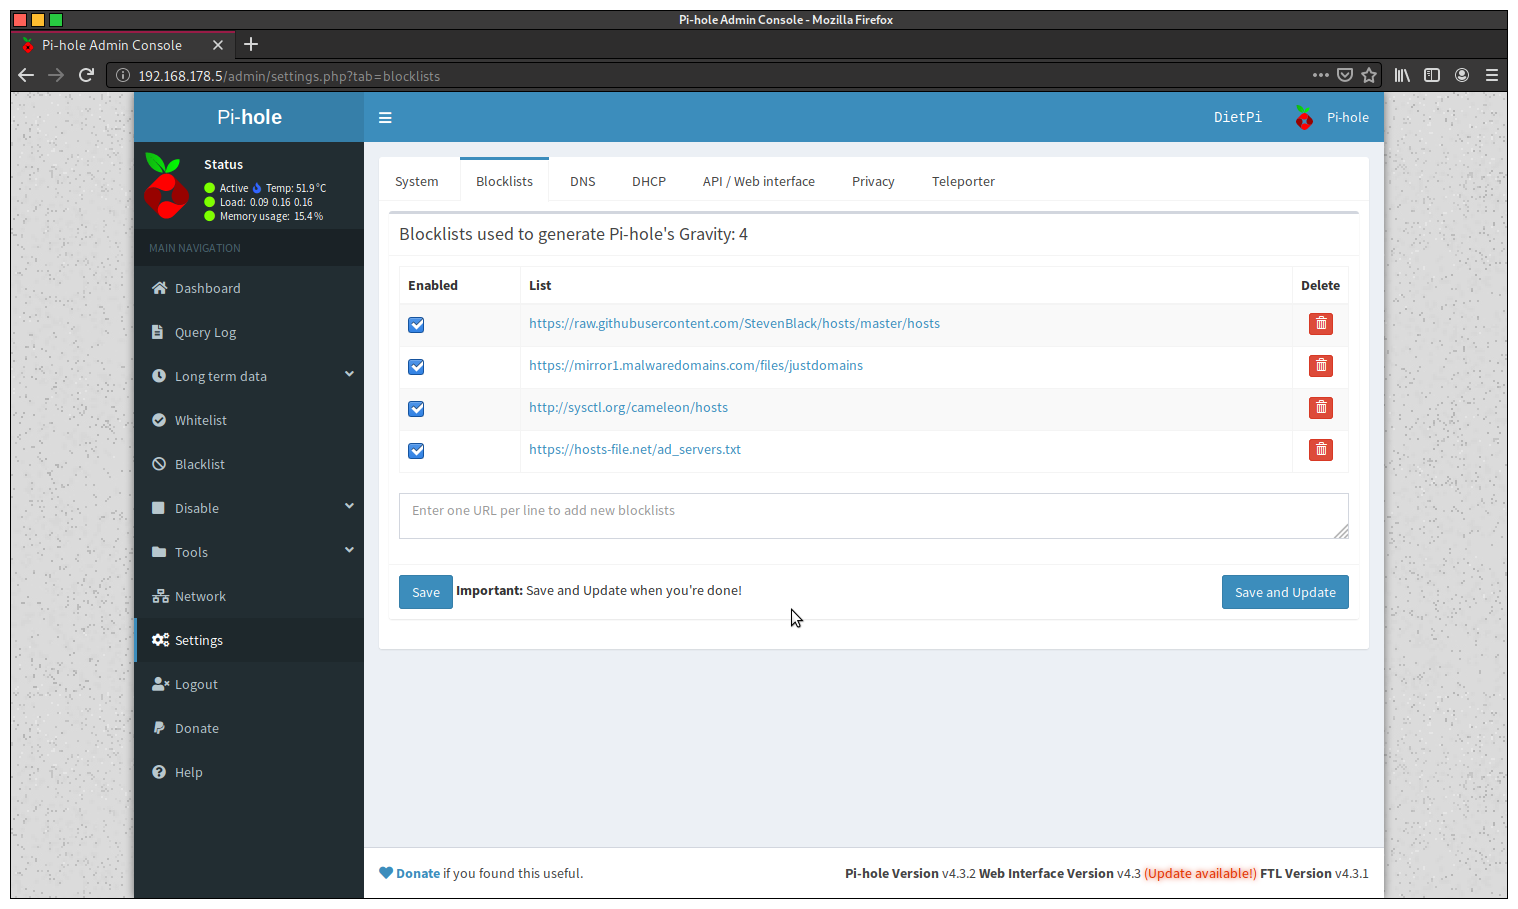The height and width of the screenshot is (909, 1518).
Task: Click the Firefox reload page icon
Action: tap(87, 75)
